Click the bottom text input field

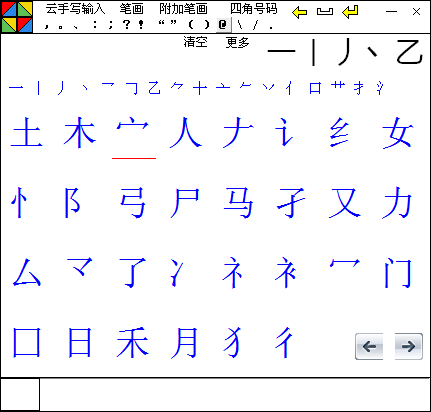tap(235, 395)
